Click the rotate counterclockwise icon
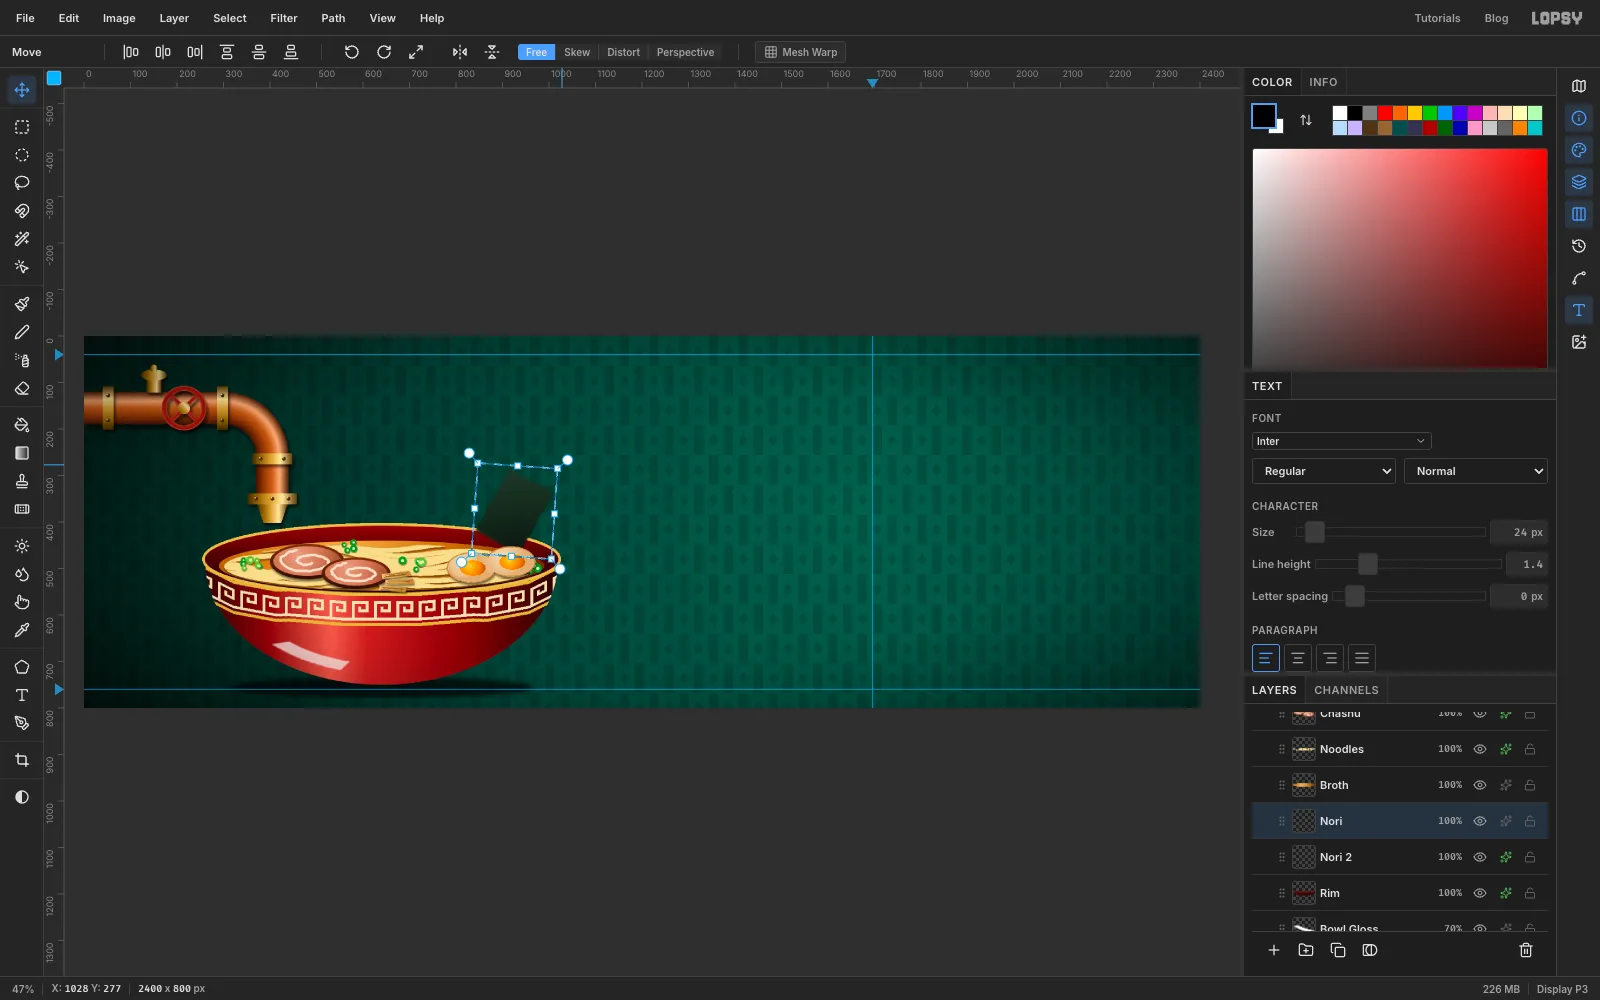This screenshot has width=1600, height=1000. pyautogui.click(x=352, y=52)
